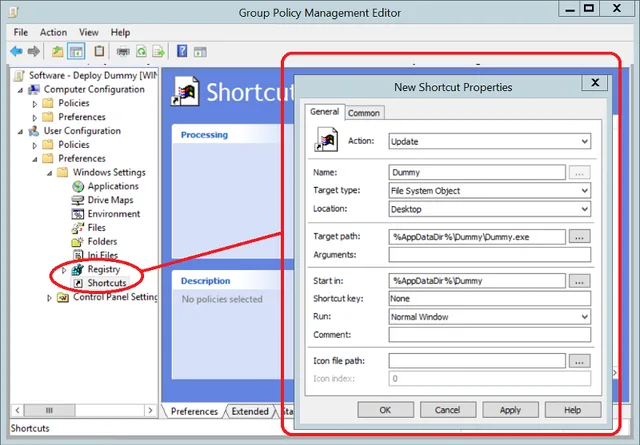Image resolution: width=640 pixels, height=445 pixels.
Task: Click the dialog Help button
Action: point(573,410)
